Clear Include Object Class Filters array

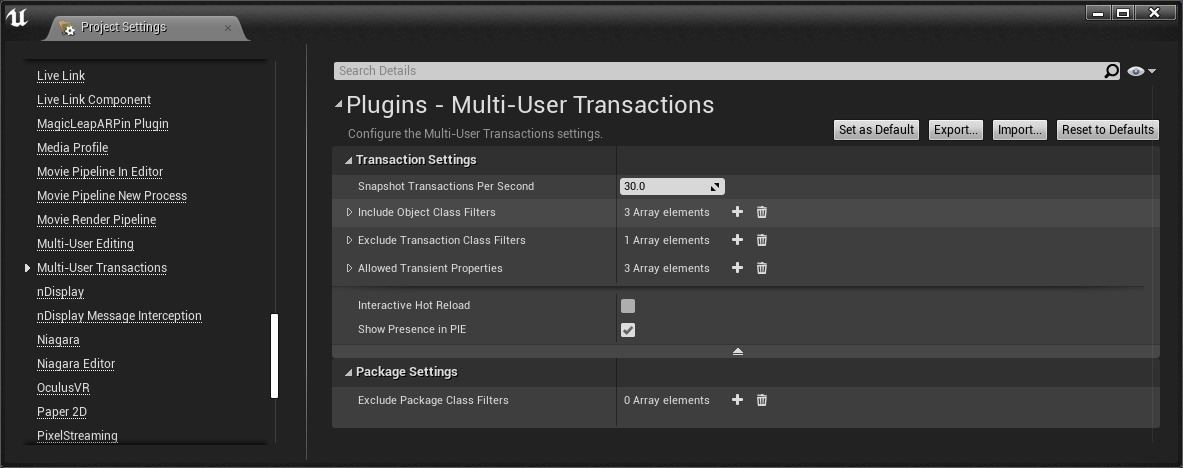(x=762, y=212)
